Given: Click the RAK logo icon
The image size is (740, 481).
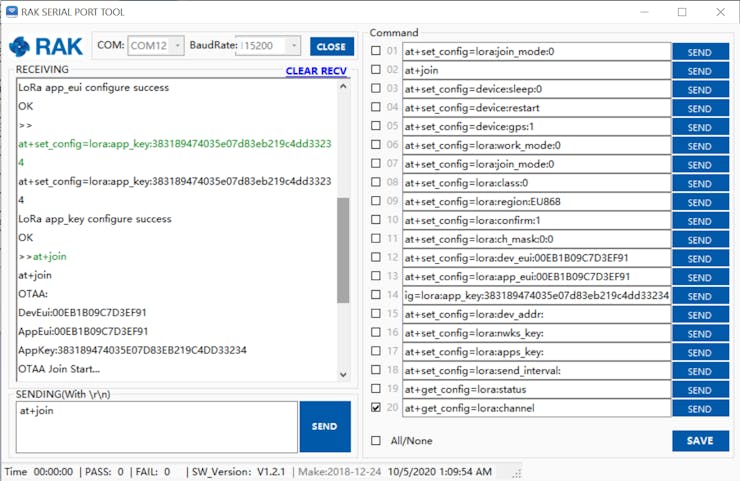Looking at the screenshot, I should tap(46, 46).
